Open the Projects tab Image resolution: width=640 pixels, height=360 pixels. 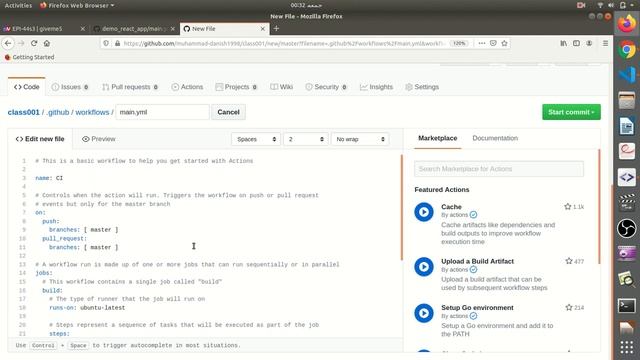pos(236,87)
